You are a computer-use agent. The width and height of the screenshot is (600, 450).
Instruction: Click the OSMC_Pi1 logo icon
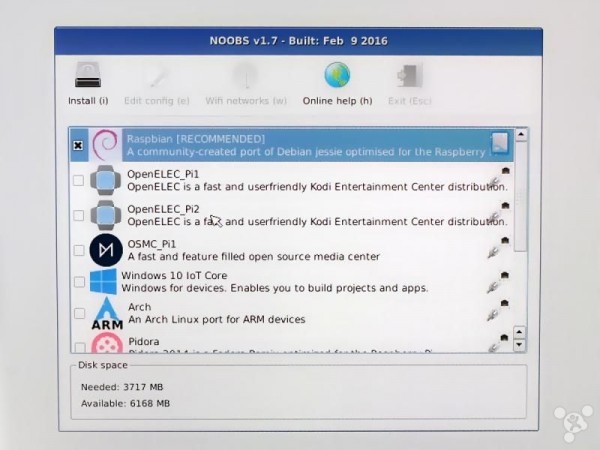click(x=105, y=250)
